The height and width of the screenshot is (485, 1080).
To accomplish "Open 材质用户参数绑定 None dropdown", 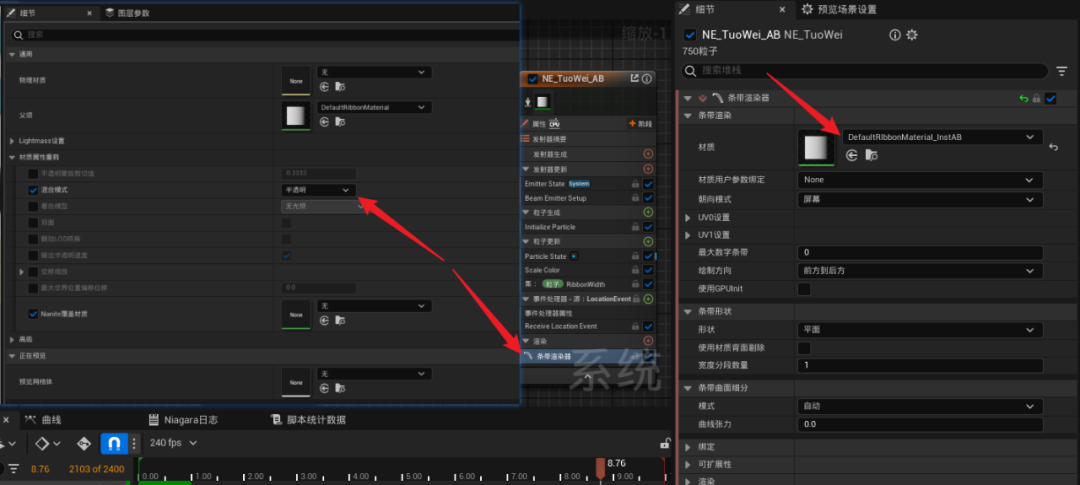I will (920, 180).
